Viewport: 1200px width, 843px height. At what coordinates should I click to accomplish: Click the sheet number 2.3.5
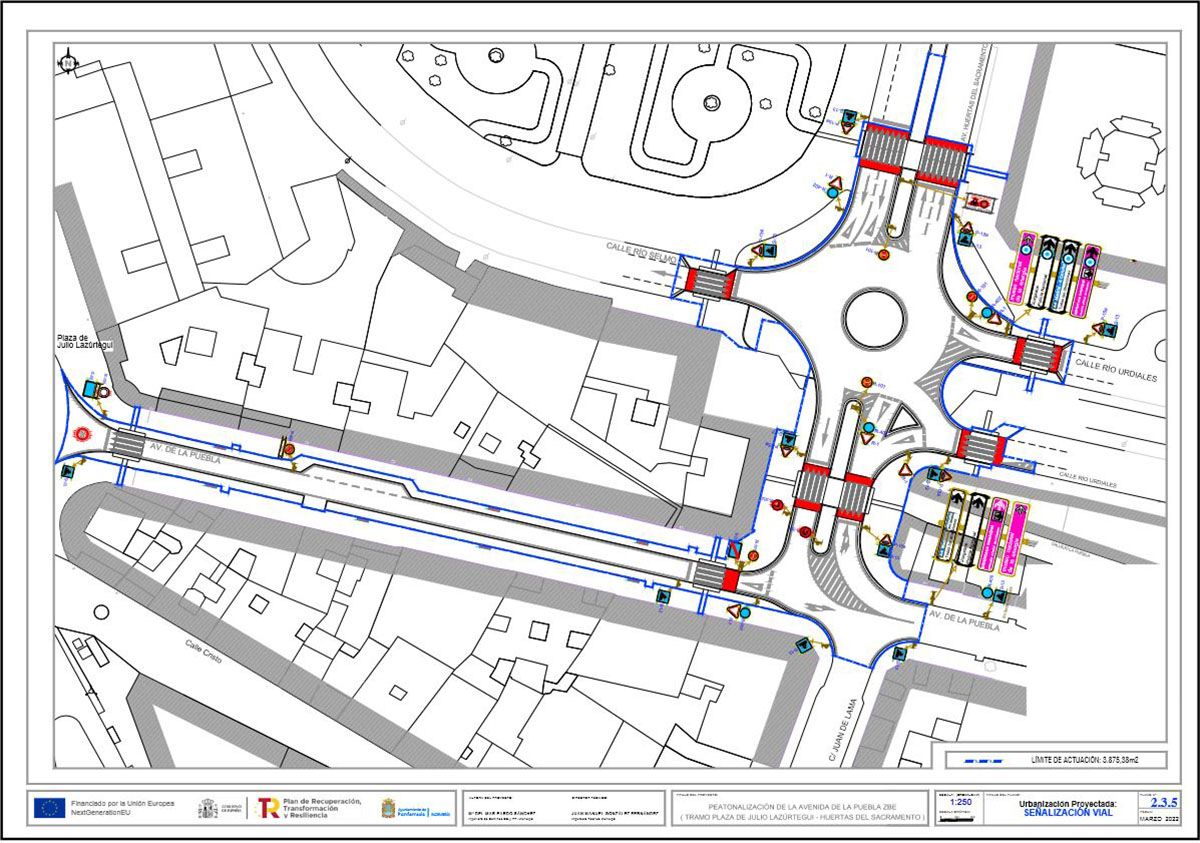1164,802
